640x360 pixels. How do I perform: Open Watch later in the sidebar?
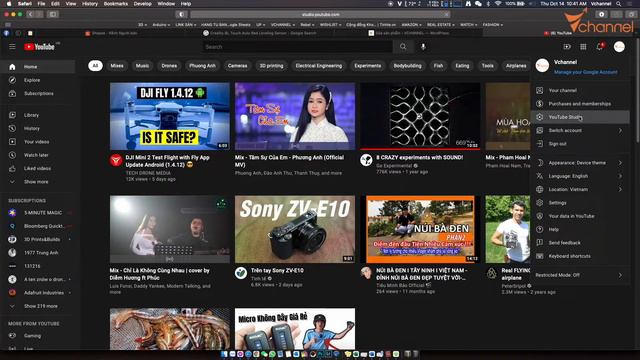point(38,155)
